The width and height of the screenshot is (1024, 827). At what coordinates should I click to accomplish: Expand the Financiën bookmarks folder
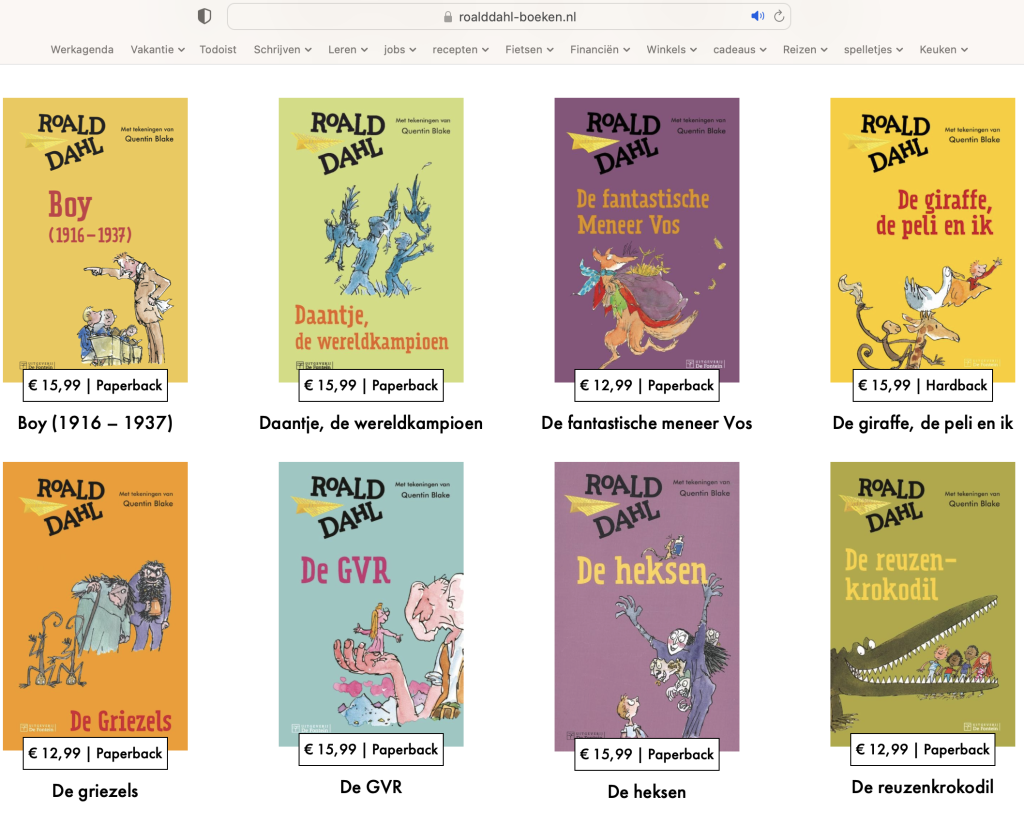pyautogui.click(x=600, y=50)
